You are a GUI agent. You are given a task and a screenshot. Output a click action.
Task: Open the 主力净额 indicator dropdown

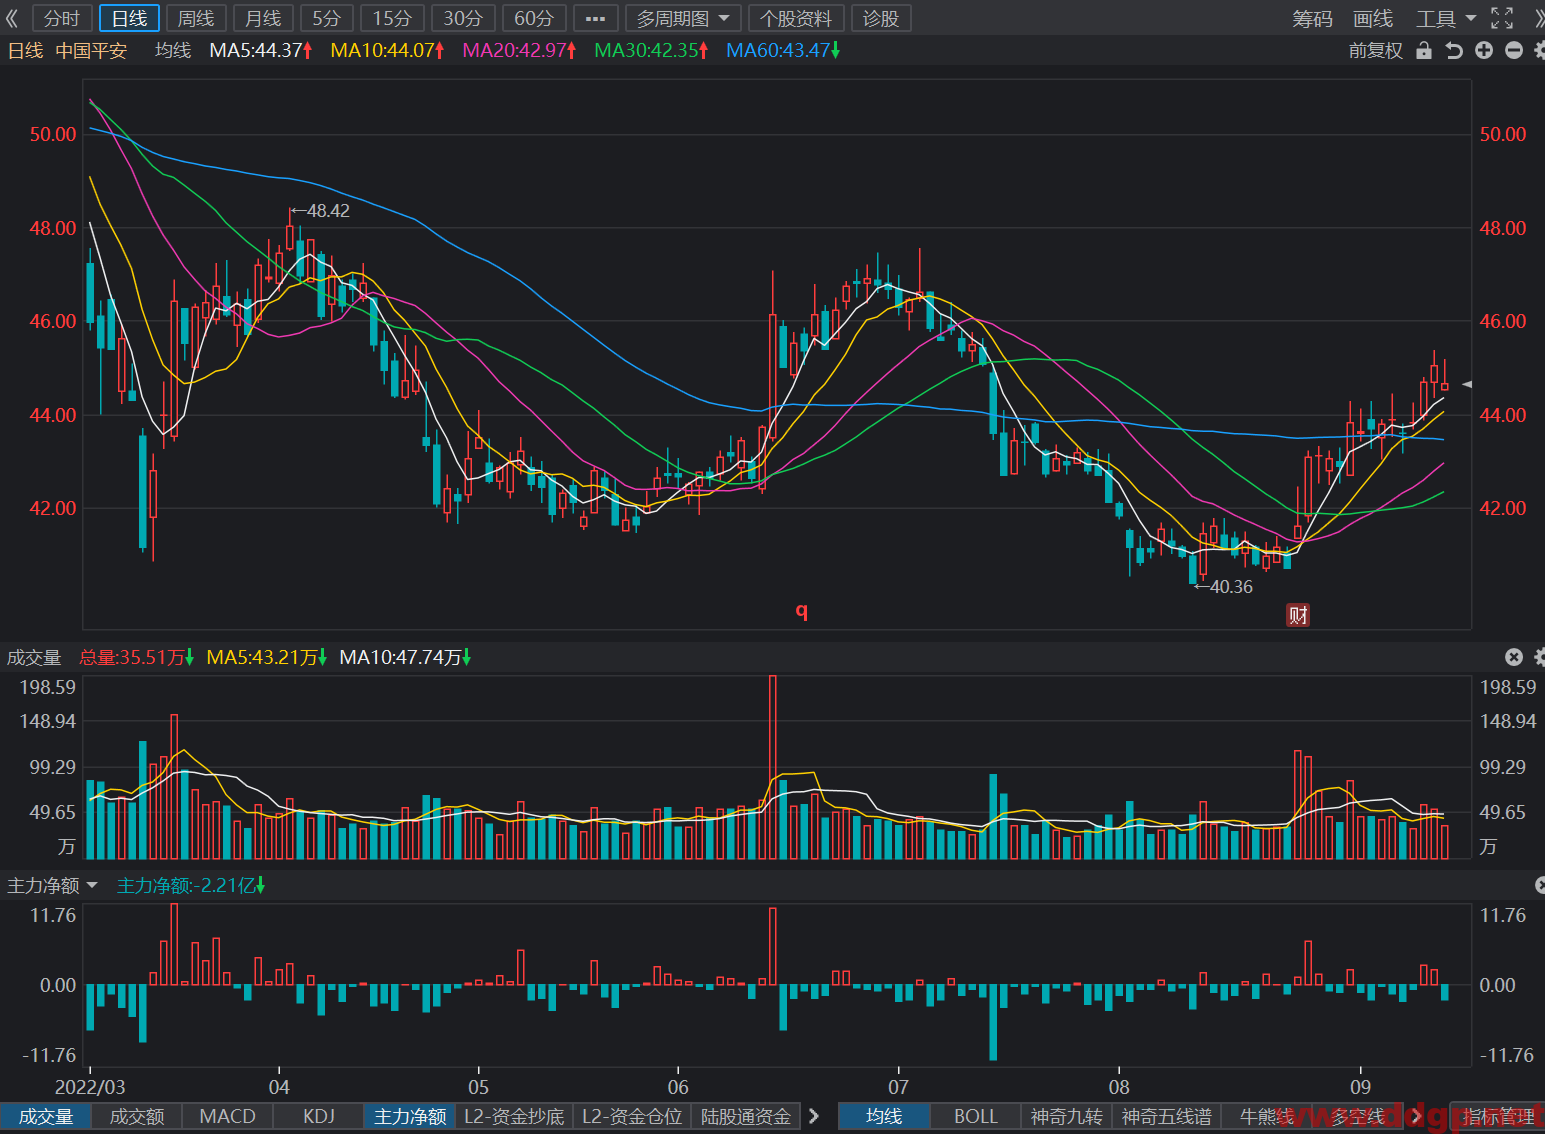pyautogui.click(x=52, y=885)
